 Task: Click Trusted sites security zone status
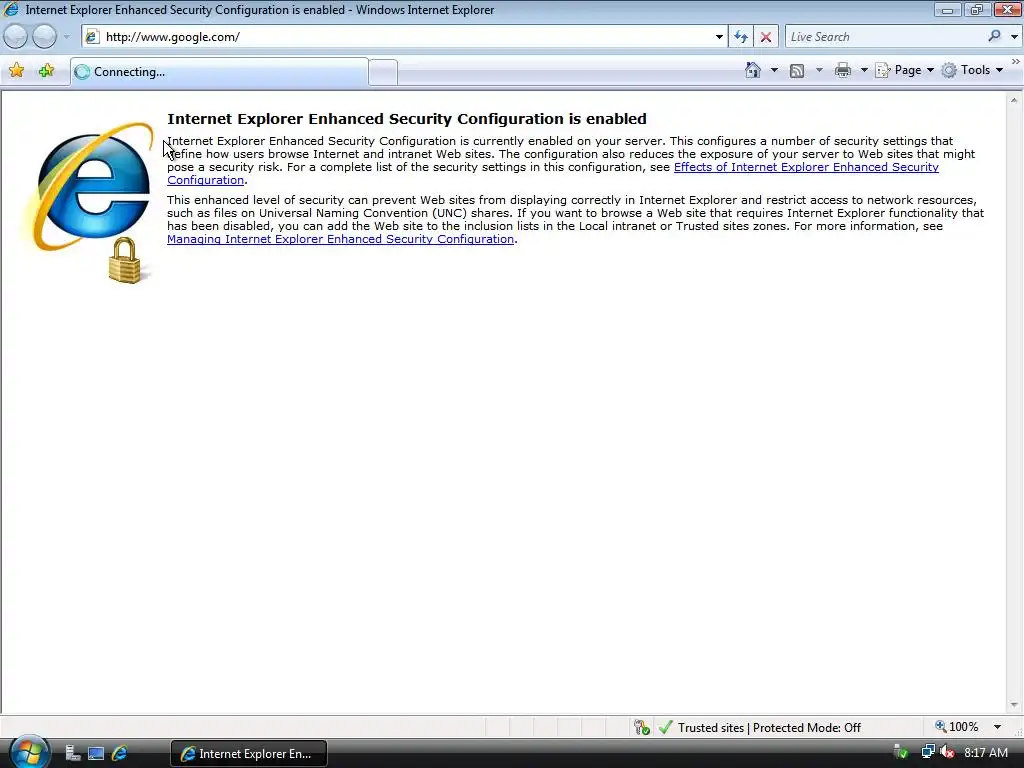760,728
